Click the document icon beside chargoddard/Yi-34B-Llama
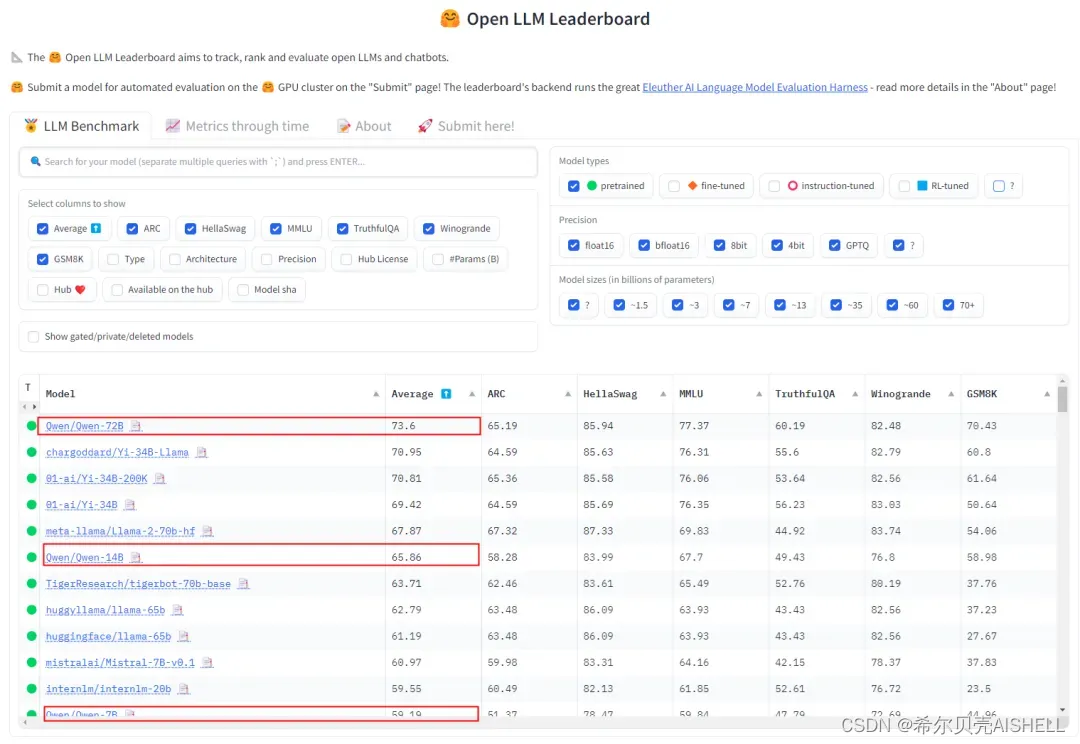This screenshot has height=744, width=1080. tap(201, 453)
